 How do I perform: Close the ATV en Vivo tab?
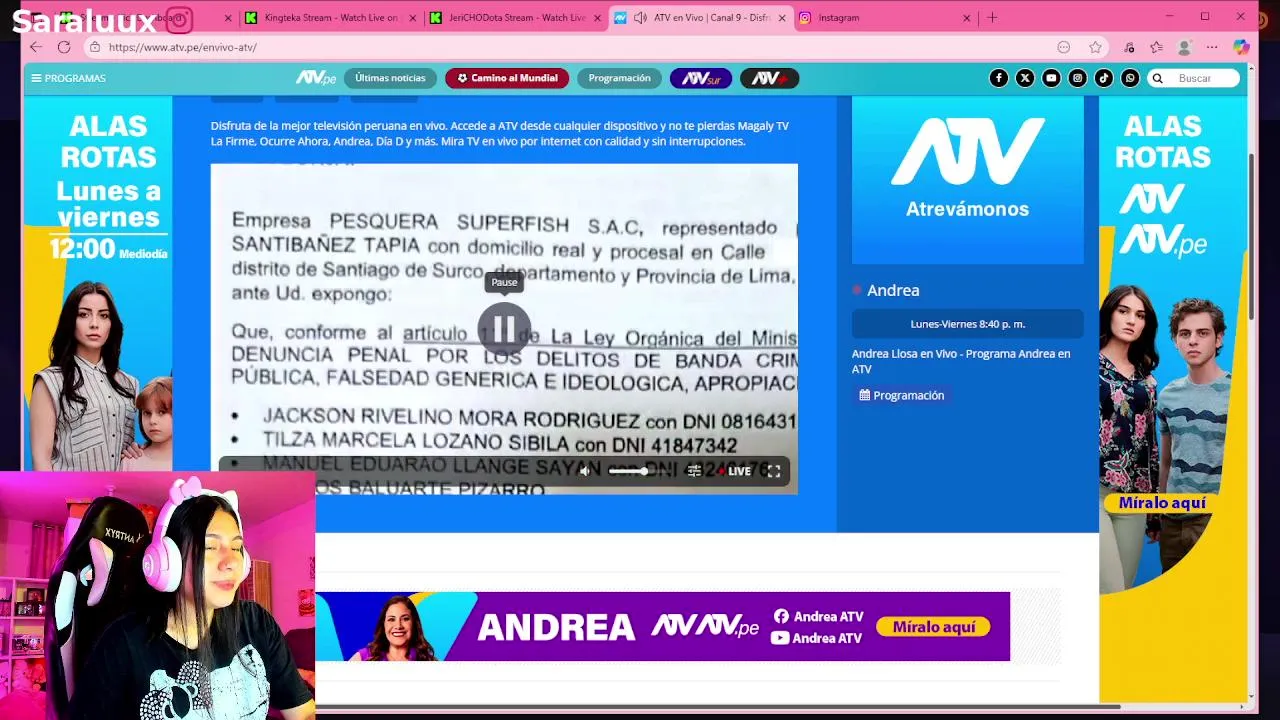pyautogui.click(x=782, y=18)
